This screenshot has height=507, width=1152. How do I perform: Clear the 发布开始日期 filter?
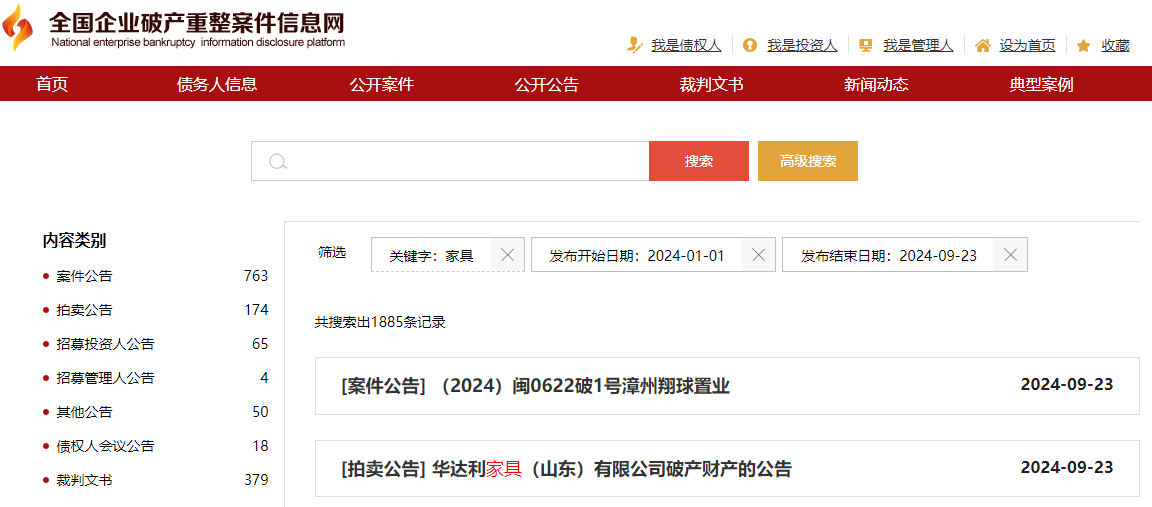pos(759,255)
